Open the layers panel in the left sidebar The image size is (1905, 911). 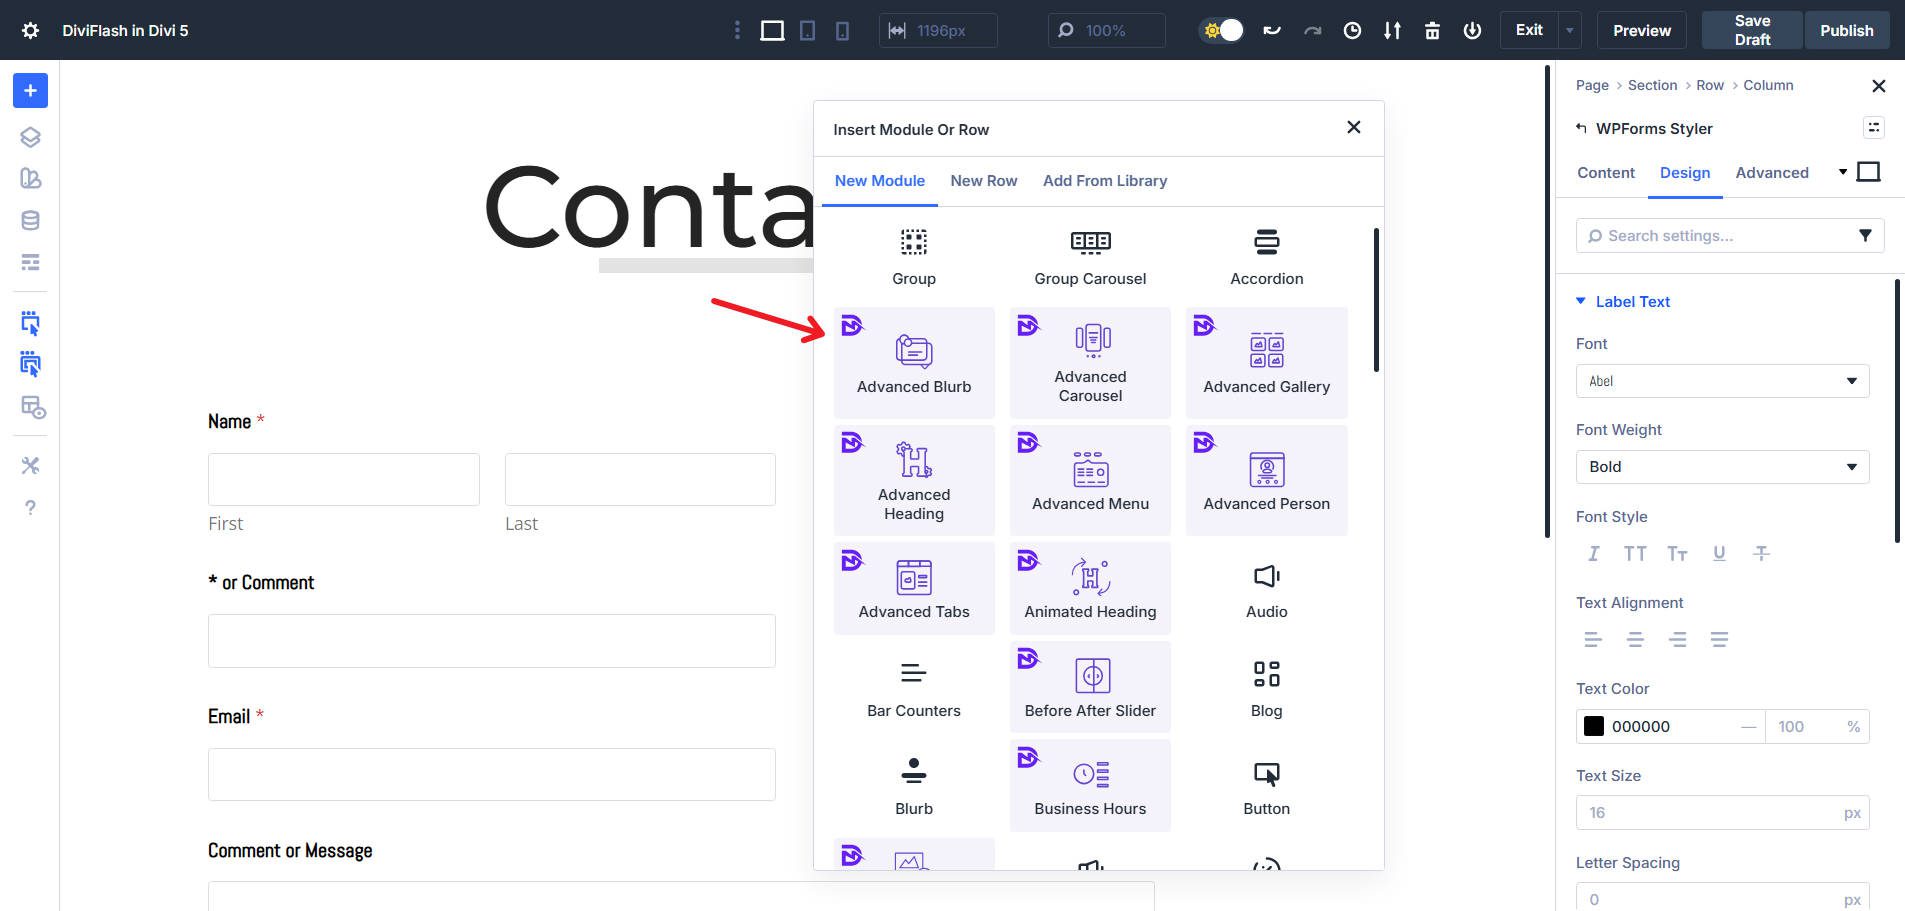(x=29, y=137)
